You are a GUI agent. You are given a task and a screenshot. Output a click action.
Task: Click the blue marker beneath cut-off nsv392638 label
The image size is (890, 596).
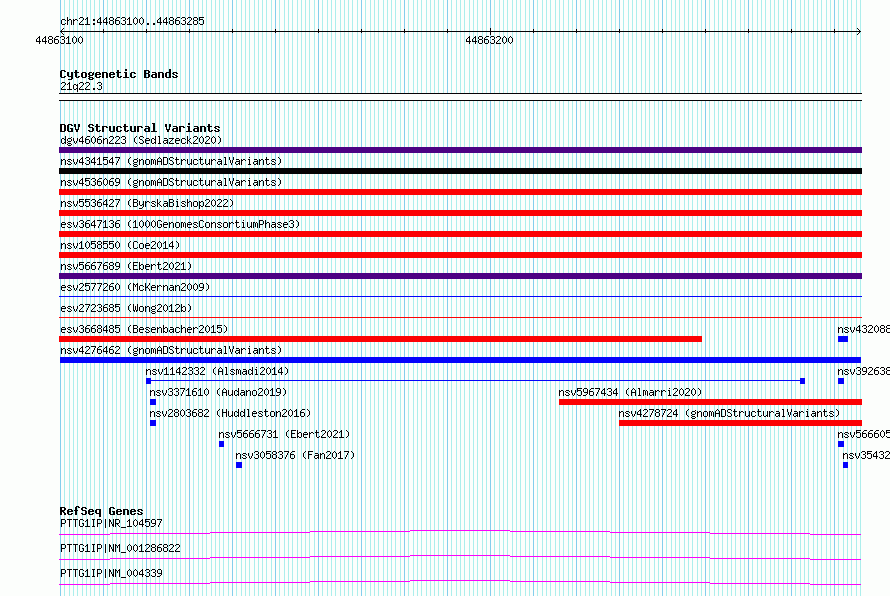(841, 381)
